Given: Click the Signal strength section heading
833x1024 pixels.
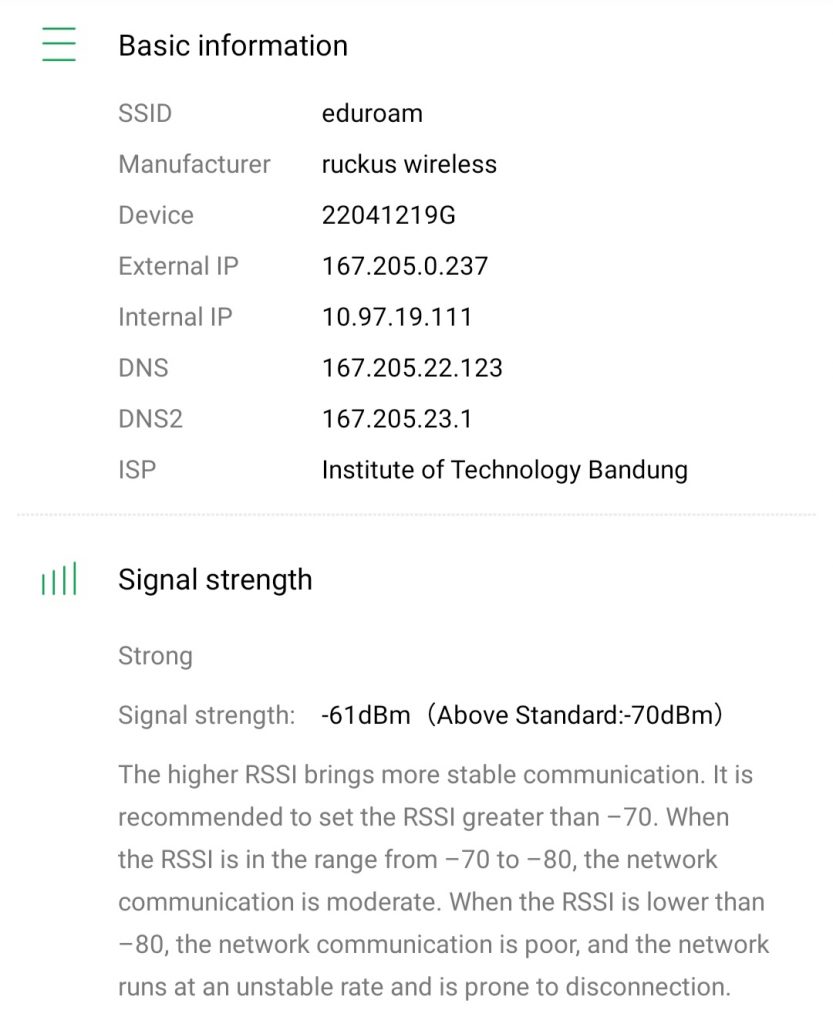Looking at the screenshot, I should coord(215,580).
